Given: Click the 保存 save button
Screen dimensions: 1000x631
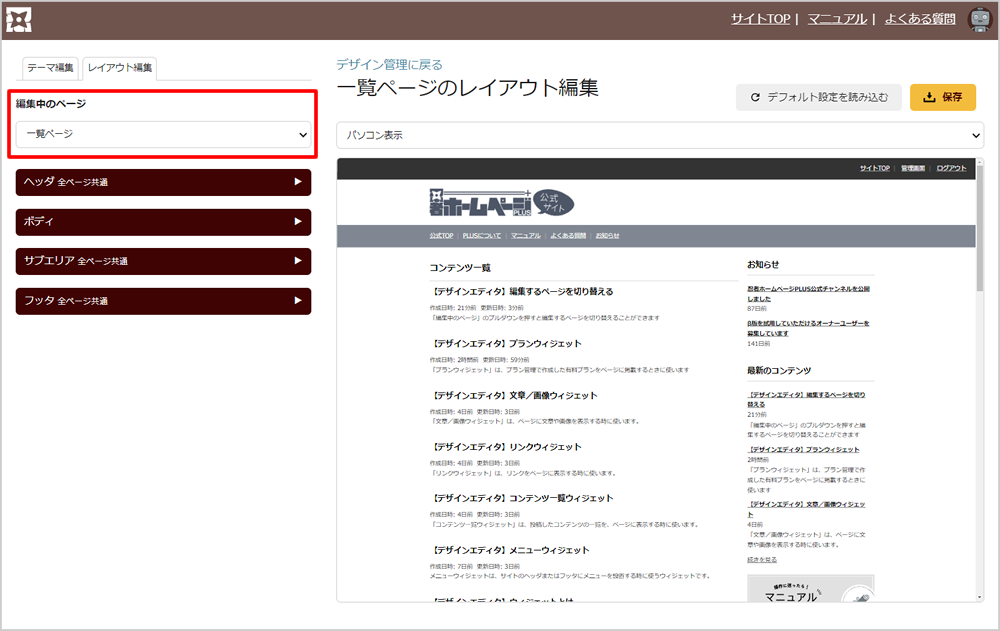Looking at the screenshot, I should click(x=942, y=97).
